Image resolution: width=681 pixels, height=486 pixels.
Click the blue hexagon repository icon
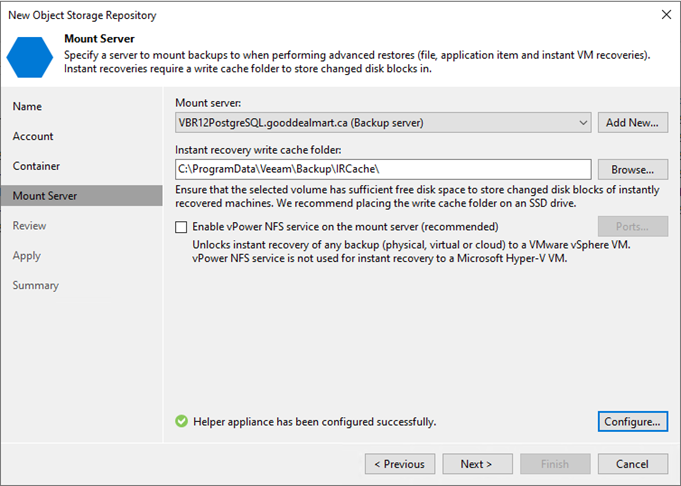point(30,57)
